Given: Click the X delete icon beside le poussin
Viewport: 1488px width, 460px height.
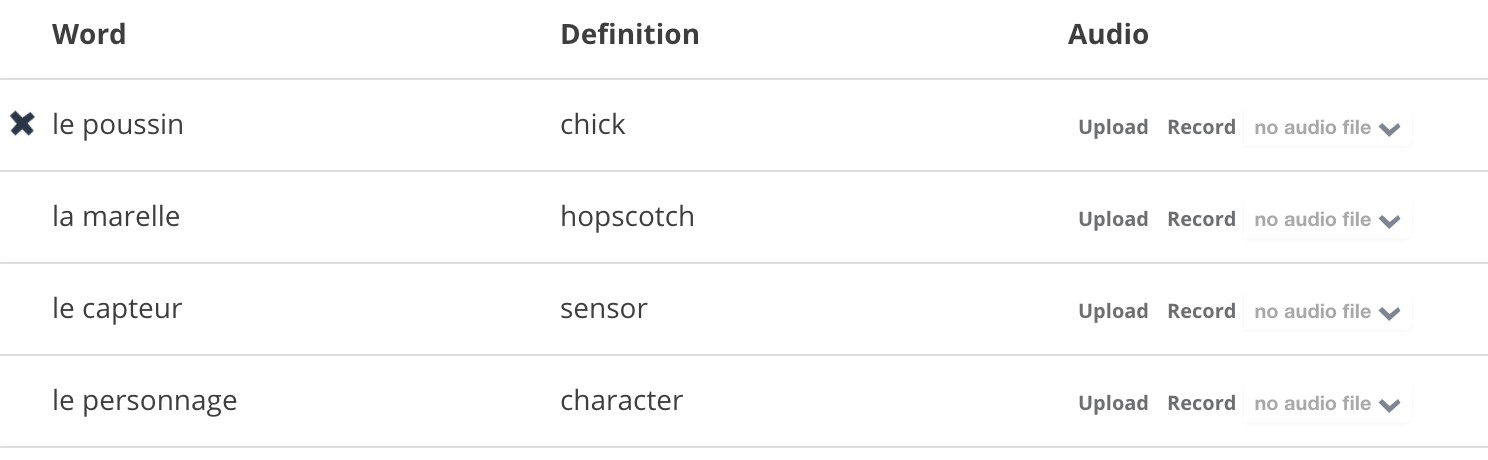Looking at the screenshot, I should click(22, 125).
